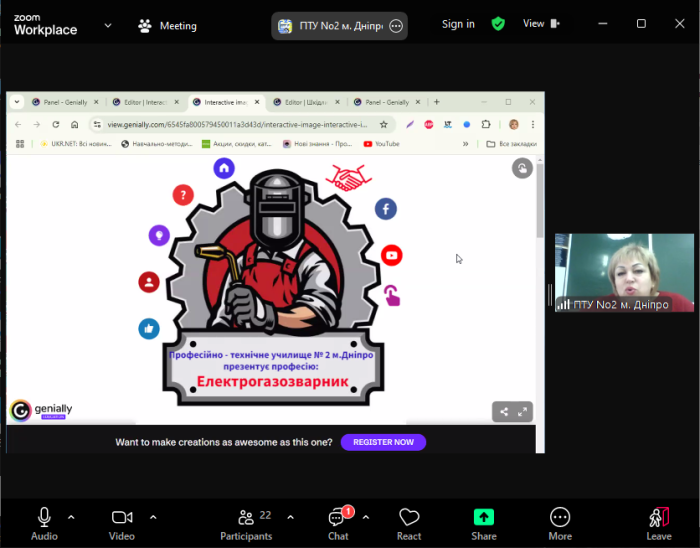Toggle Genially fullscreen mode

pyautogui.click(x=522, y=411)
